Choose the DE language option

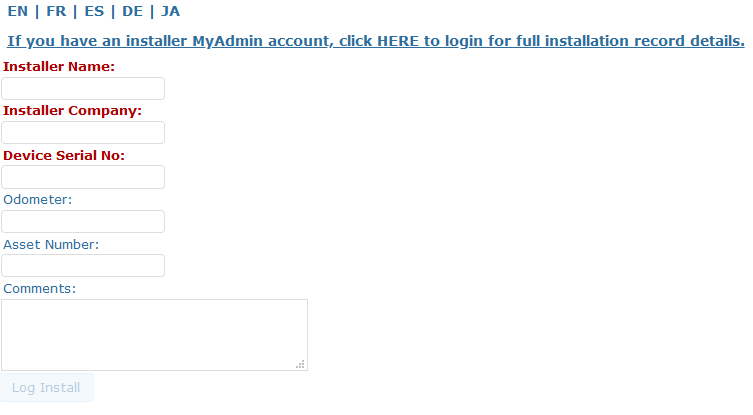point(132,11)
